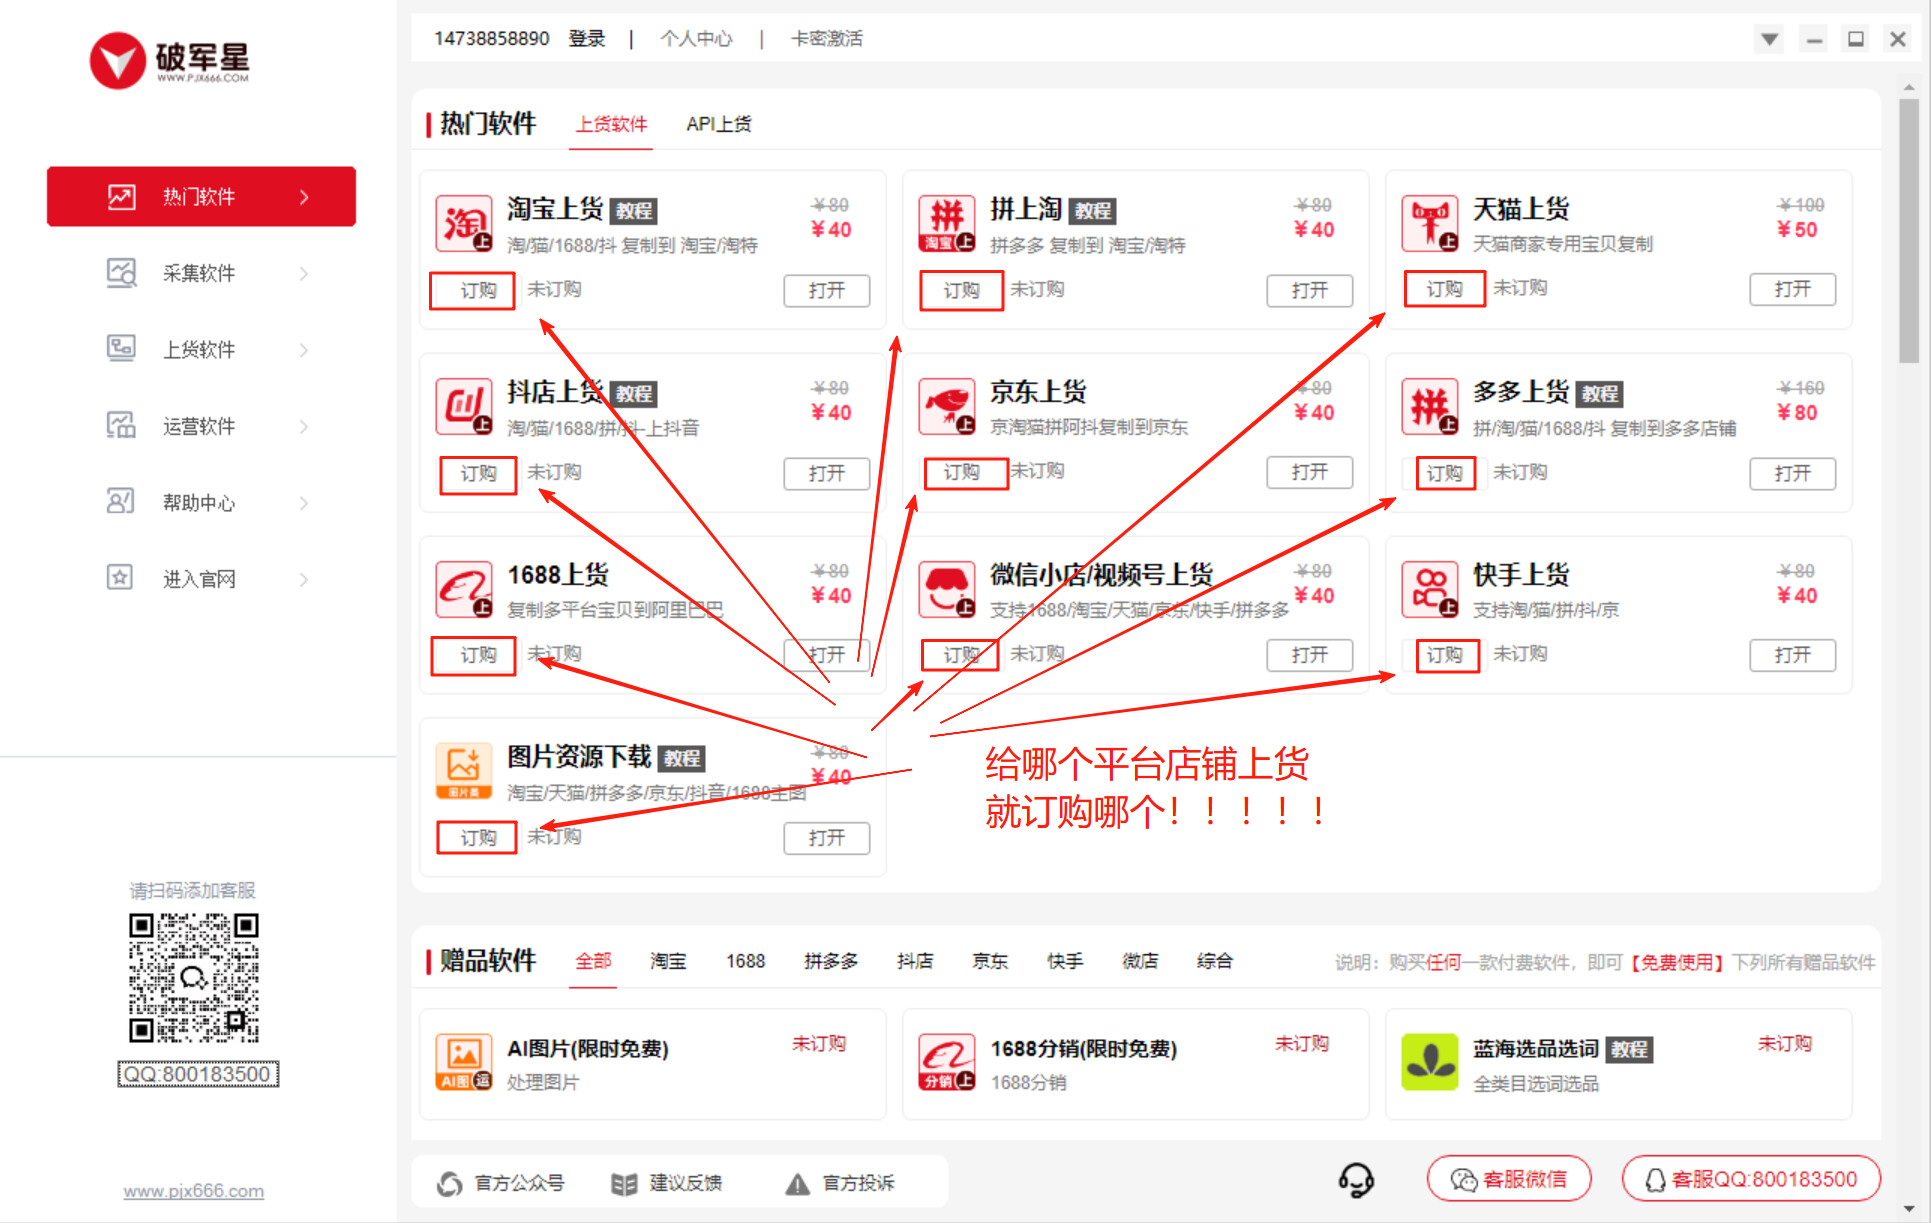
Task: Click the customer service QR code
Action: 193,977
